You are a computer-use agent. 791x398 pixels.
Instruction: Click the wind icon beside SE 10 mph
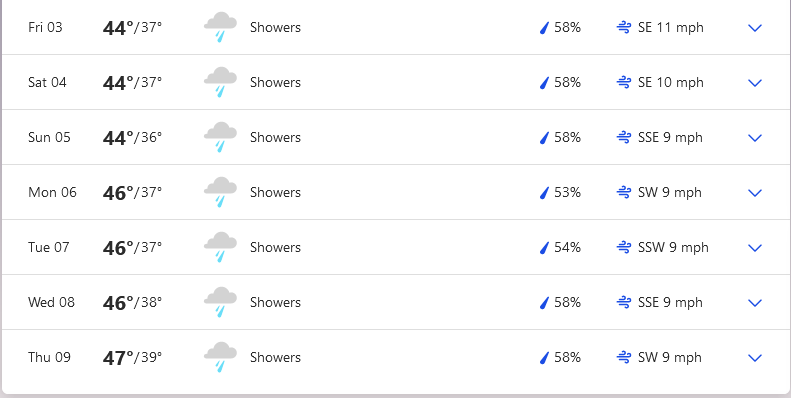624,83
